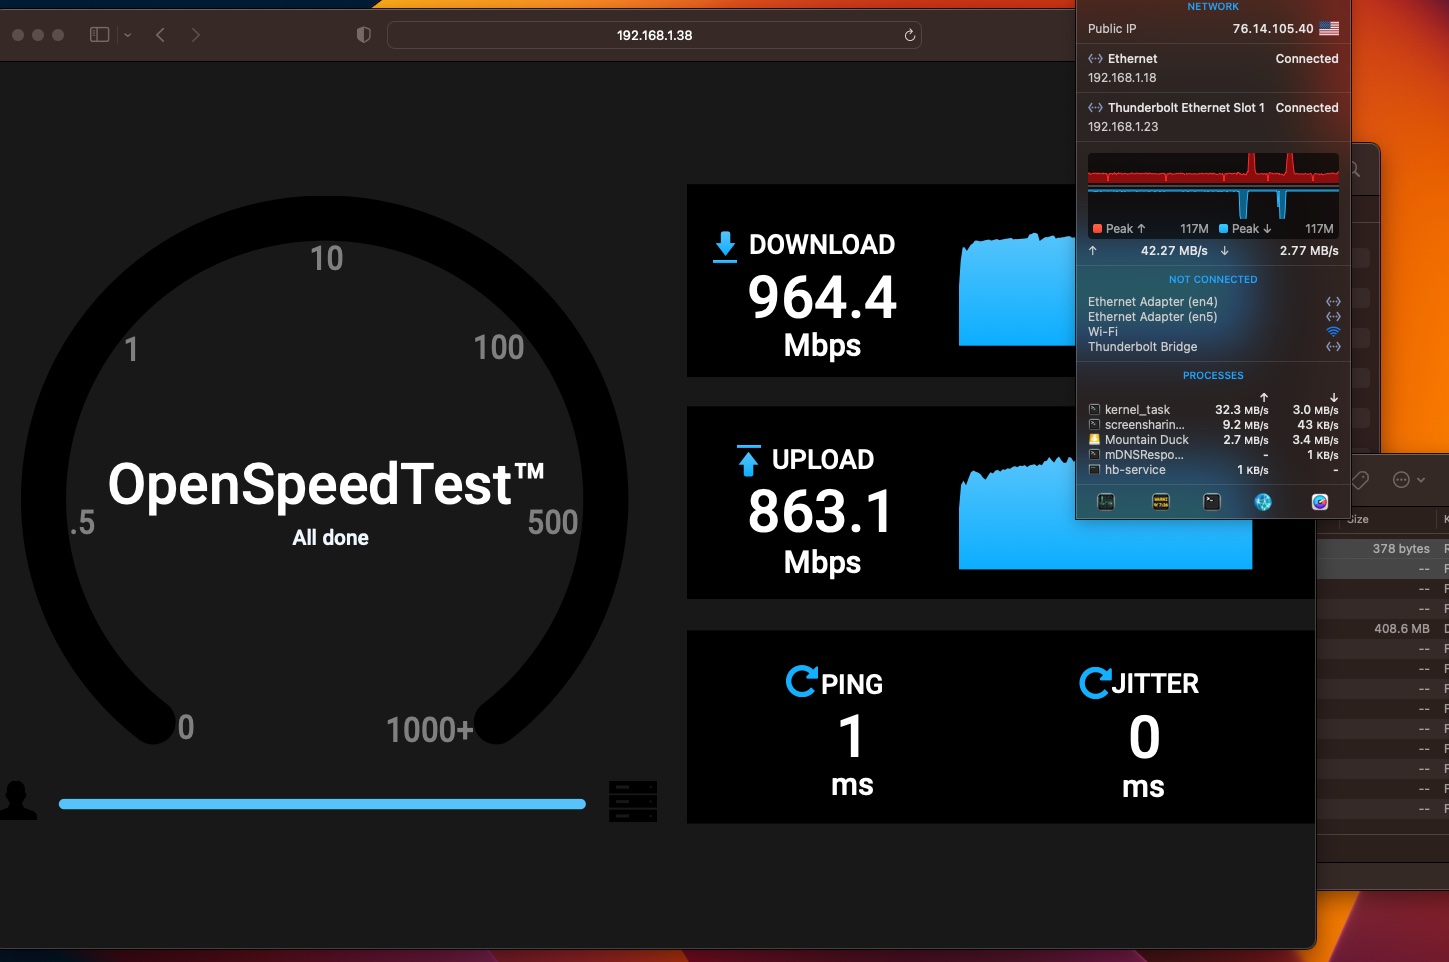The width and height of the screenshot is (1449, 962).
Task: Click the Mountain Duck process row
Action: click(x=1213, y=440)
